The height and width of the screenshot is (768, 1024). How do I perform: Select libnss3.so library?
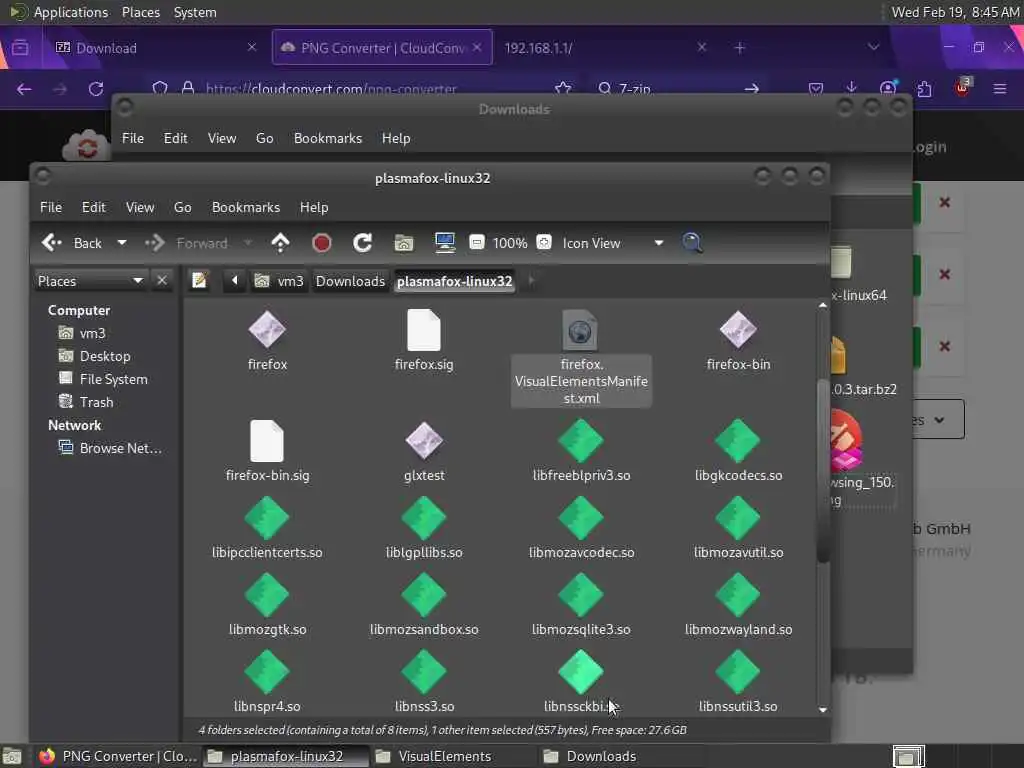pos(424,672)
